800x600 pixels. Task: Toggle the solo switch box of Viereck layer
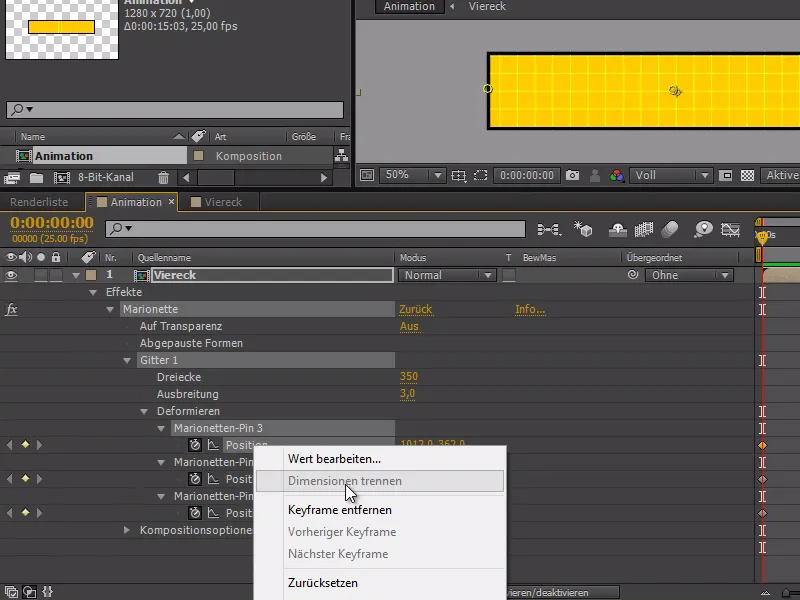[x=41, y=276]
